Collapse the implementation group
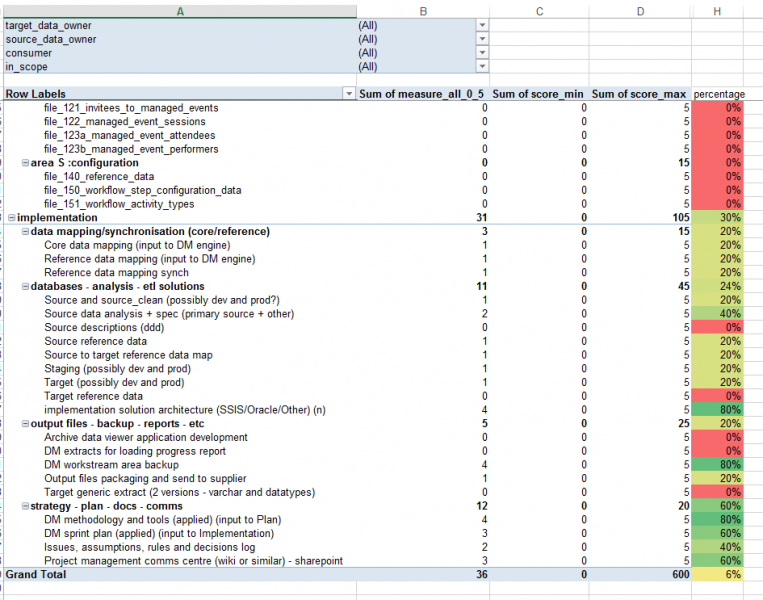 pyautogui.click(x=11, y=218)
